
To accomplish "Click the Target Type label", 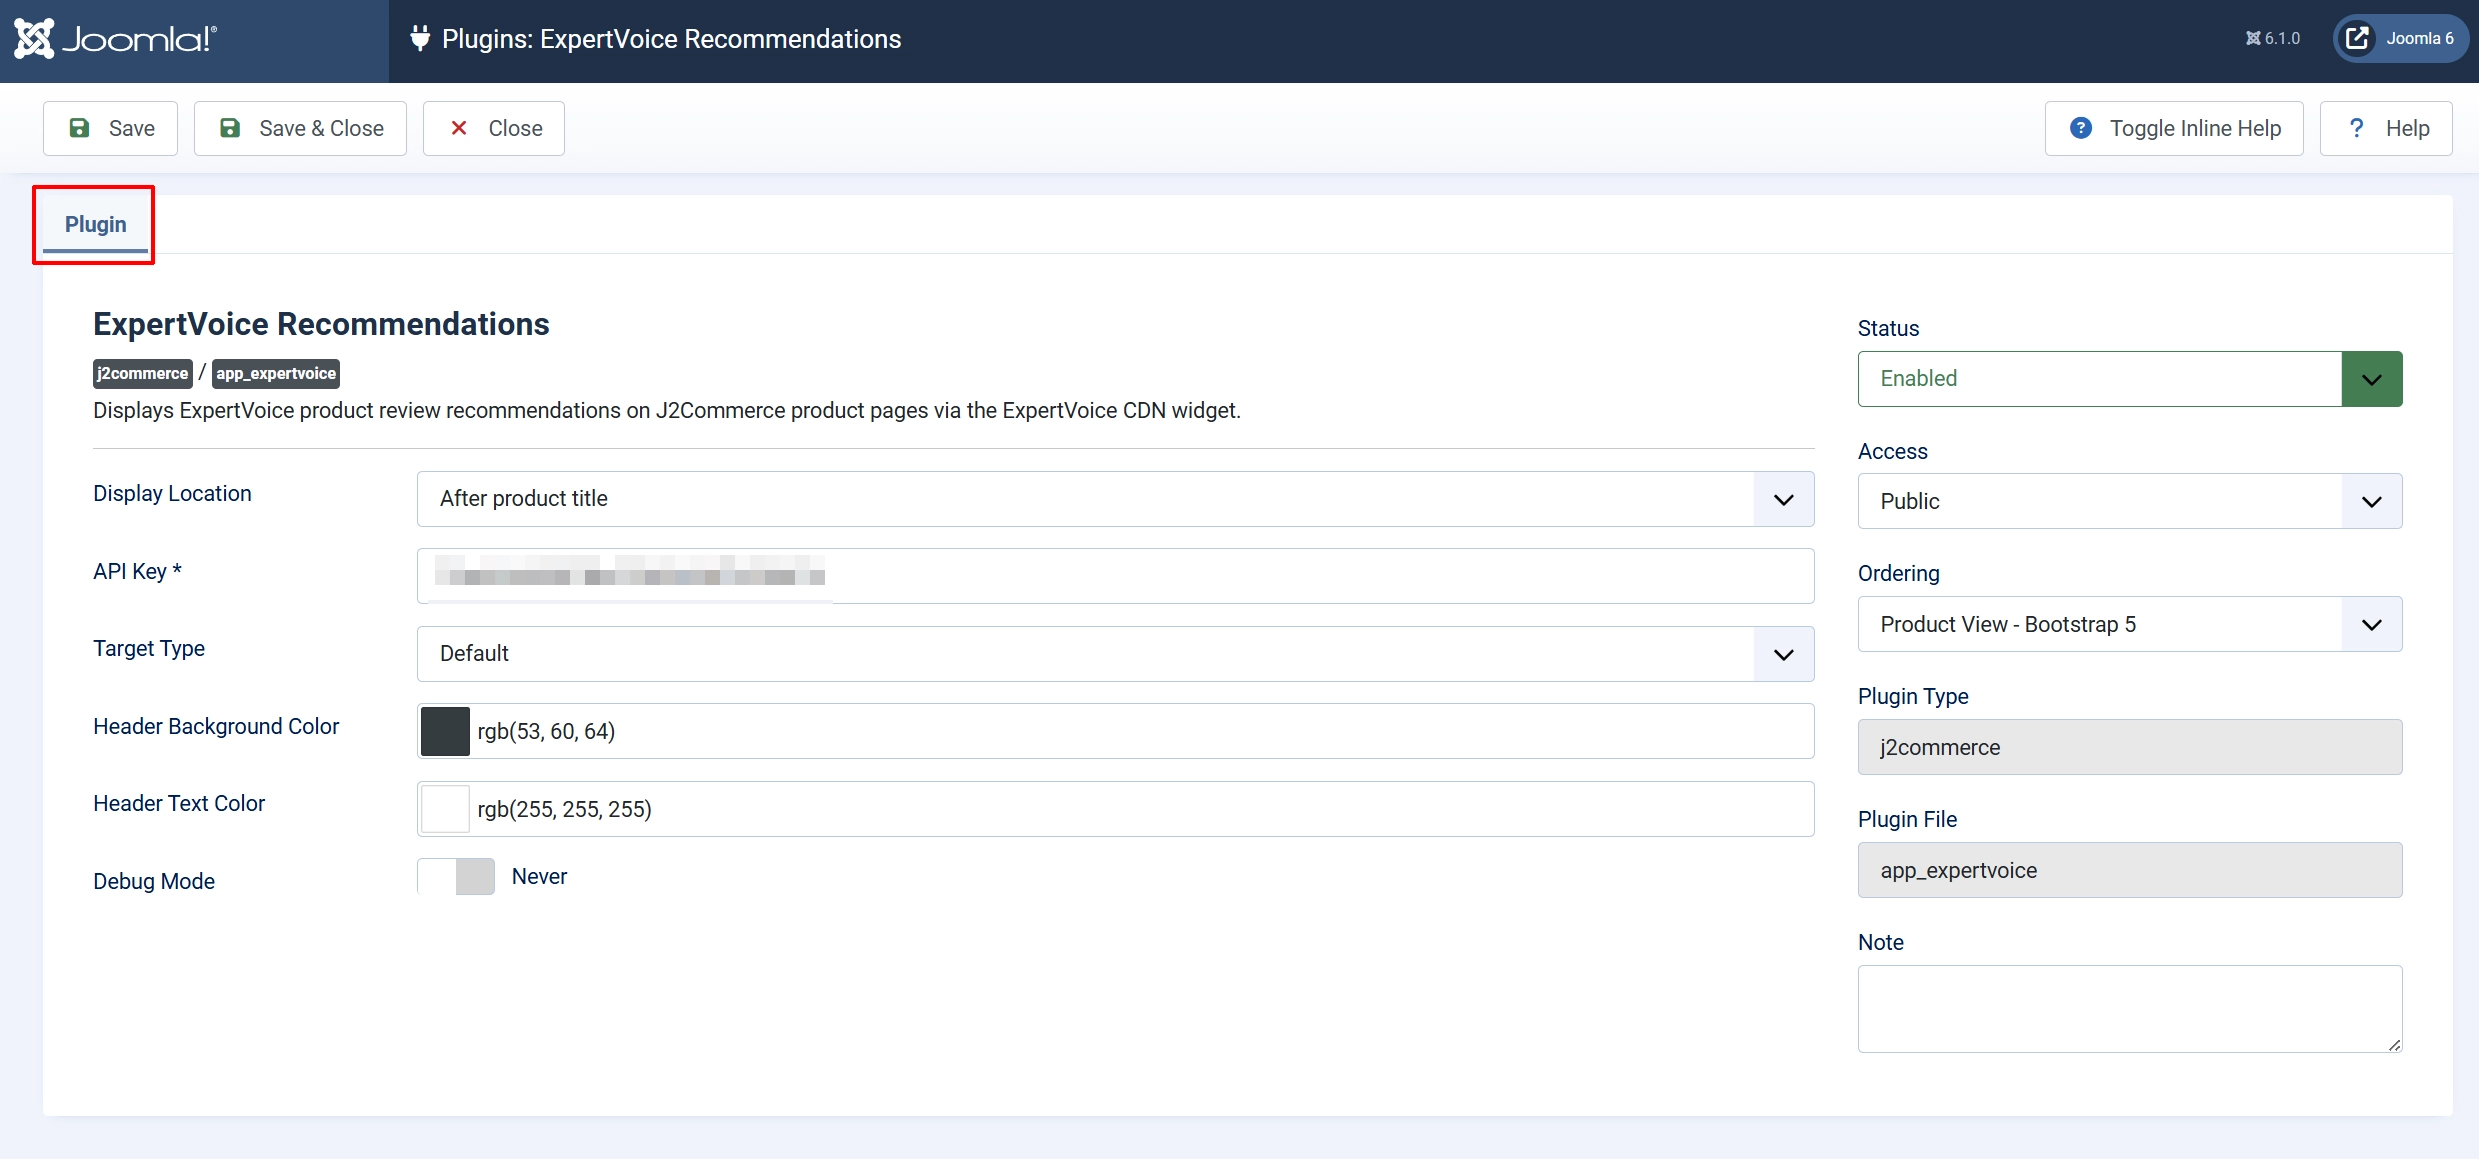I will coord(149,649).
